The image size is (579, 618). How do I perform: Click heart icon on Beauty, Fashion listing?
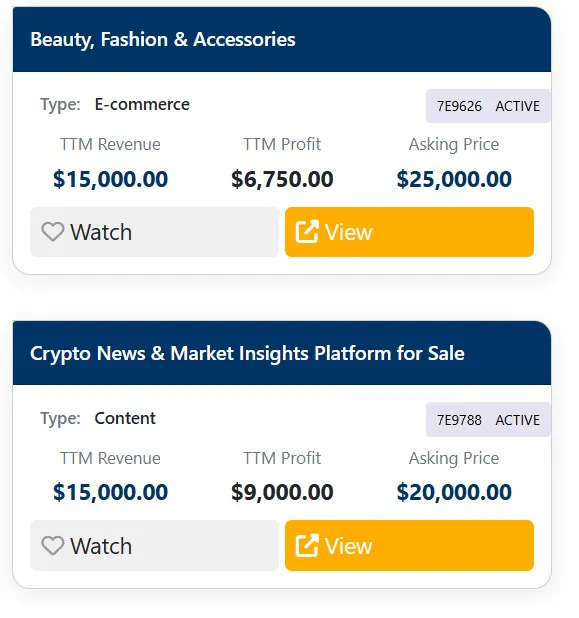pyautogui.click(x=52, y=232)
